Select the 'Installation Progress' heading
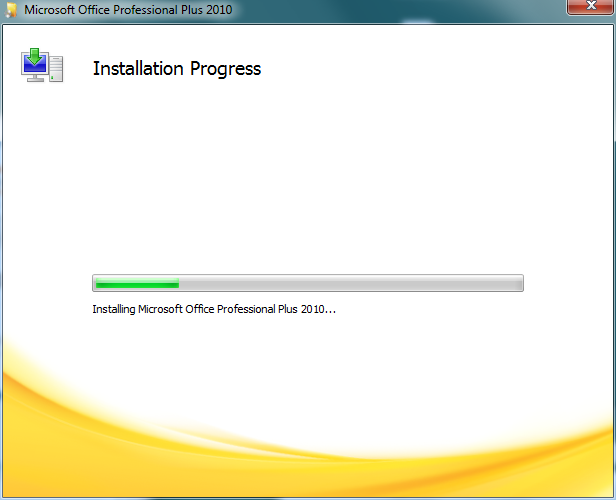The image size is (616, 500). pyautogui.click(x=177, y=69)
